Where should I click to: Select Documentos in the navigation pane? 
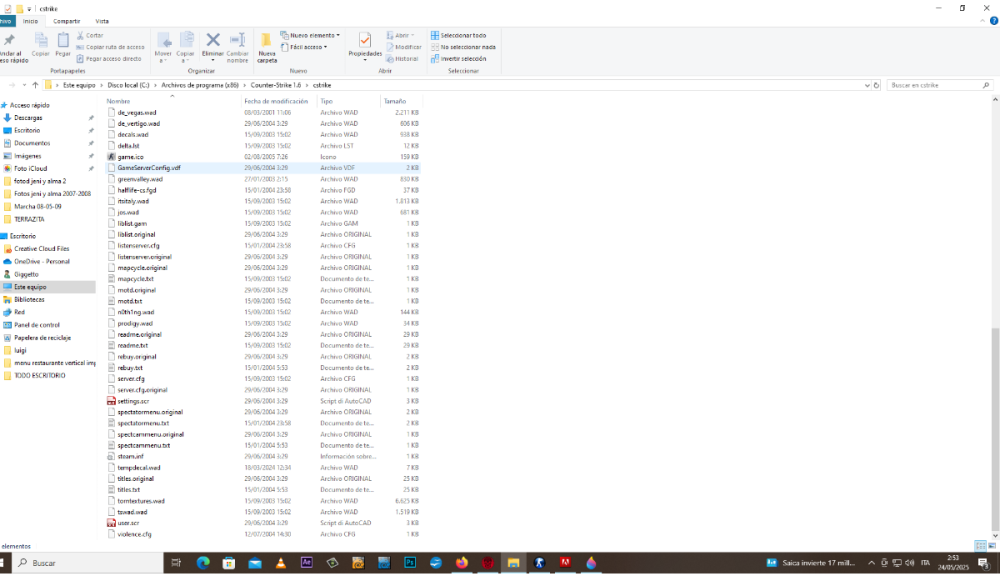tap(32, 144)
